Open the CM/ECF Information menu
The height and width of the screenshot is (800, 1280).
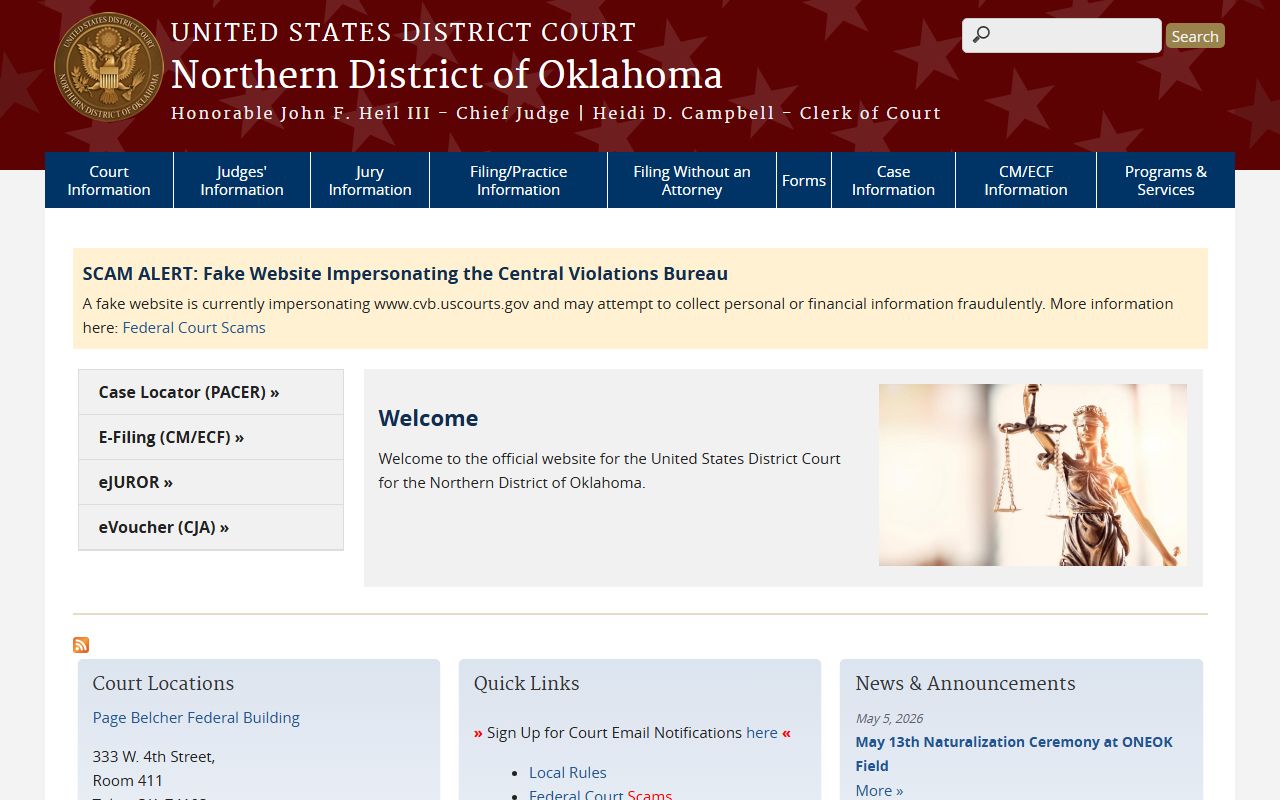pyautogui.click(x=1026, y=180)
